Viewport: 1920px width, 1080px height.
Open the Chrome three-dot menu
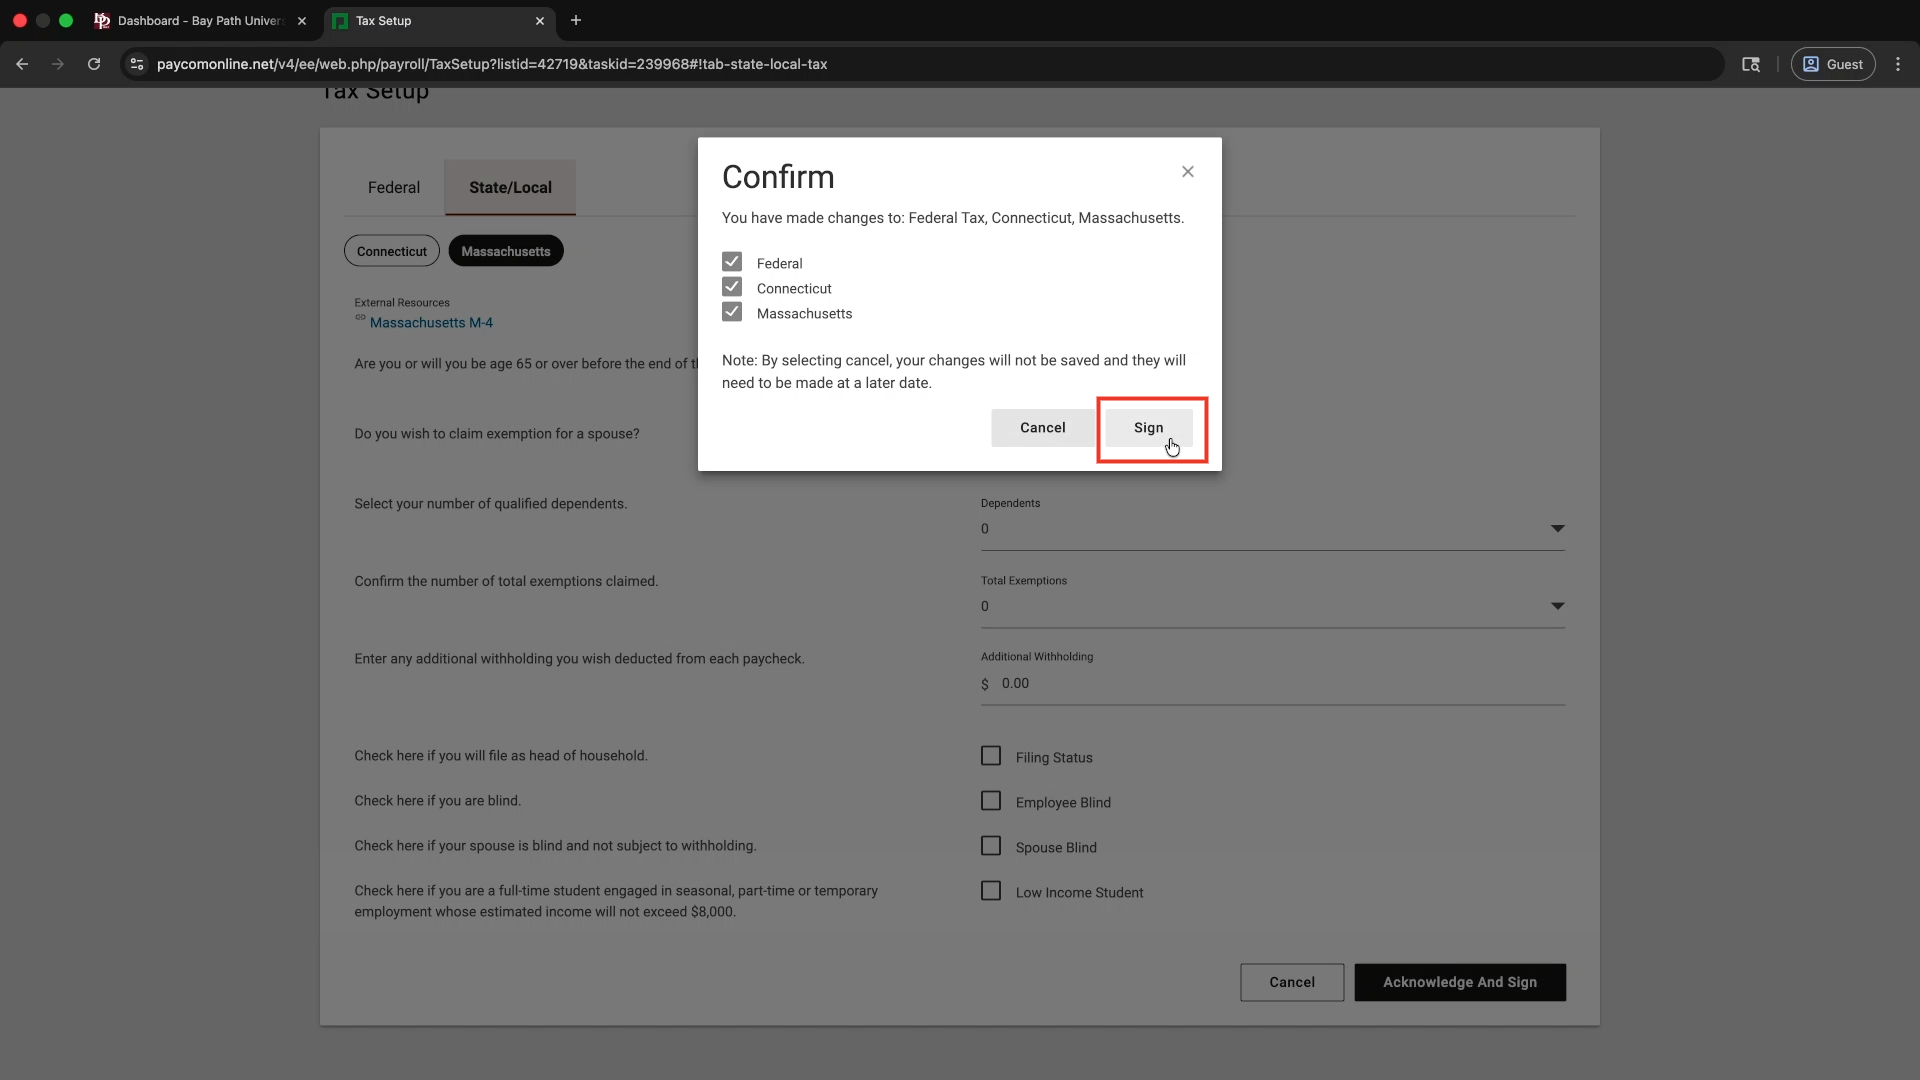pyautogui.click(x=1897, y=64)
